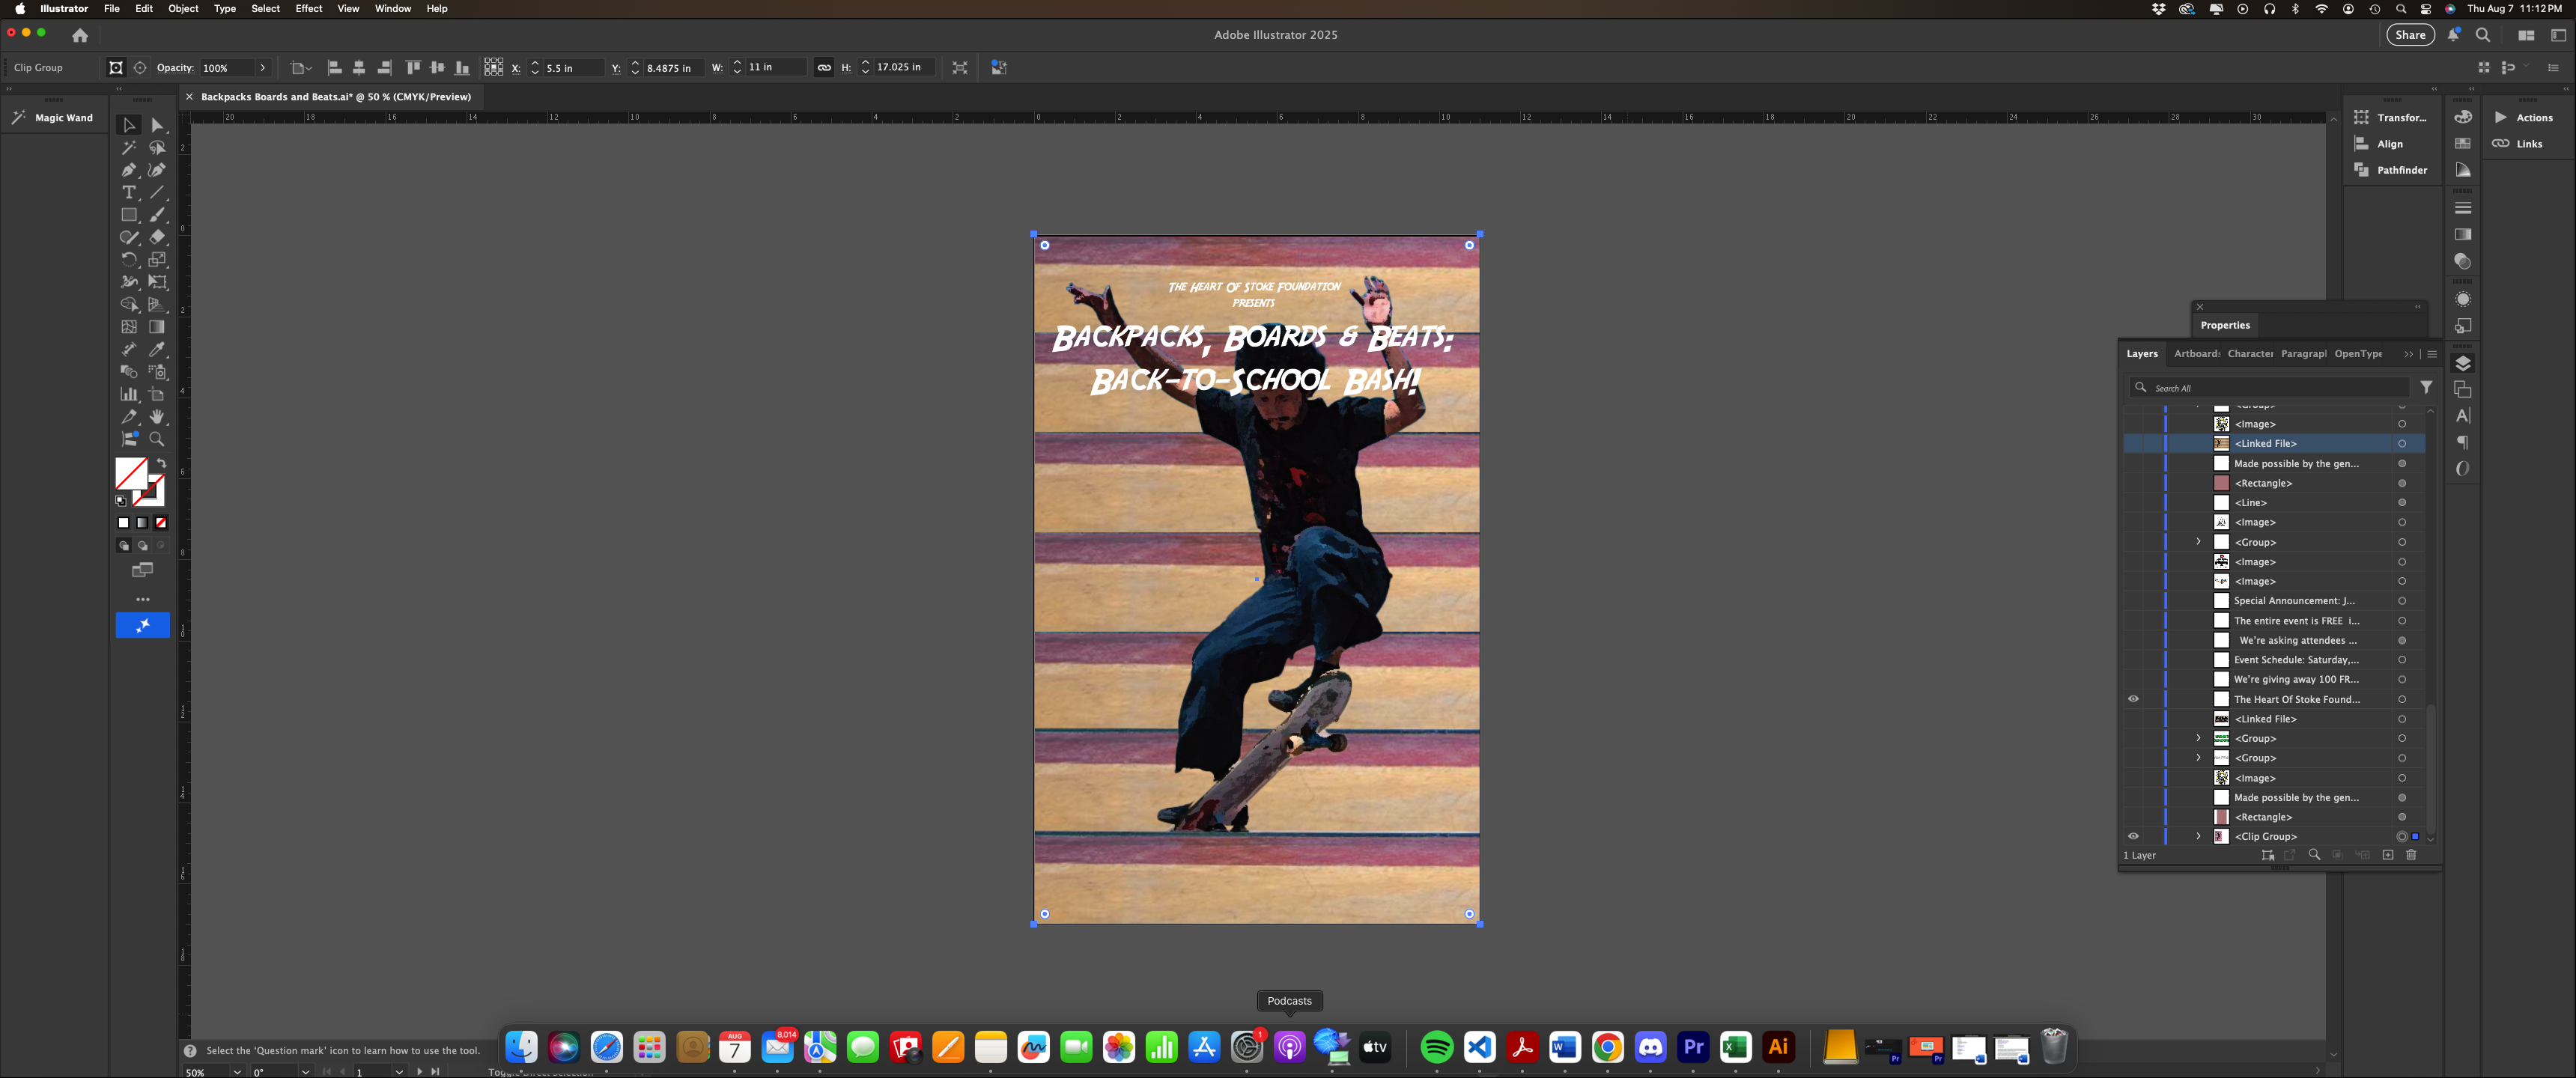Select the Lasso tool
The width and height of the screenshot is (2576, 1078).
coord(157,148)
